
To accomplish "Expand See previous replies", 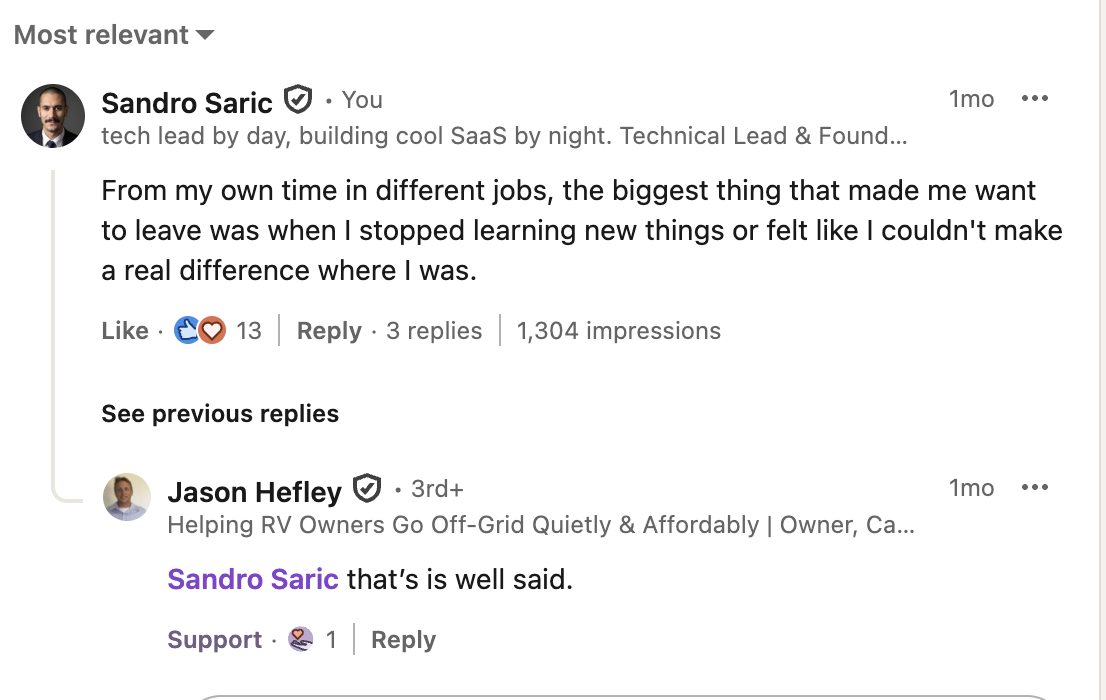I will (220, 414).
